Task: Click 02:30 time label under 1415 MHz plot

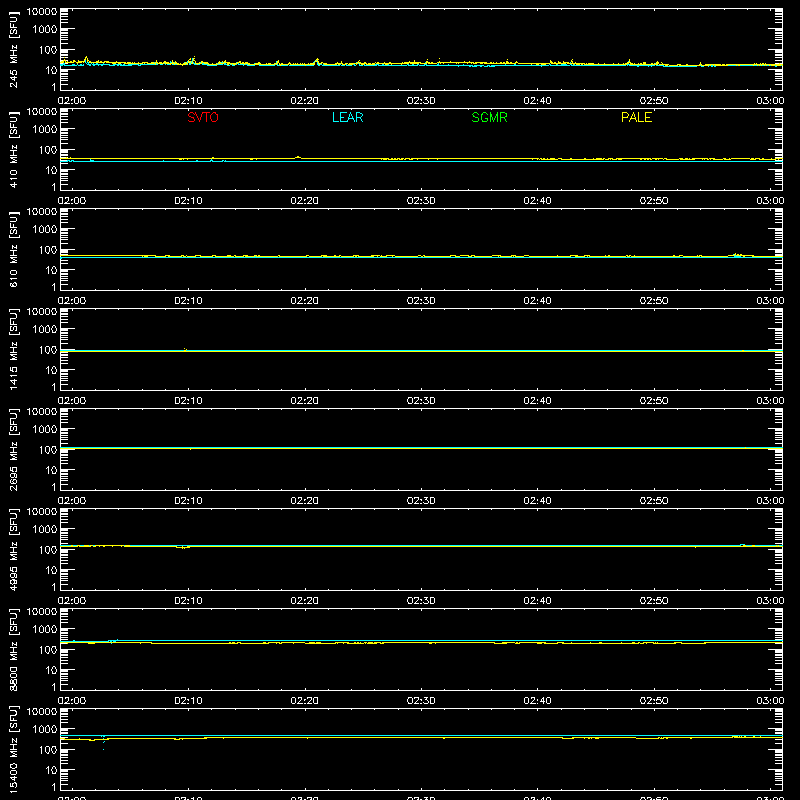Action: (x=421, y=401)
